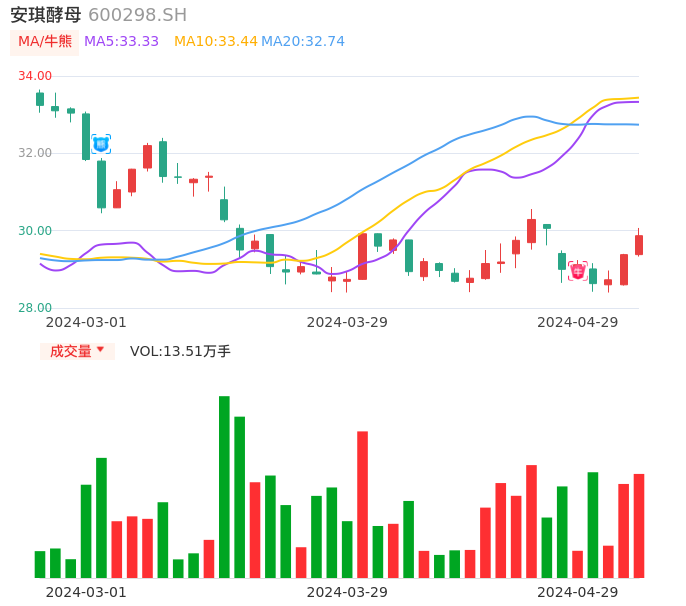Click the VOL:13.51万手 volume readout
This screenshot has width=686, height=606.
point(180,351)
